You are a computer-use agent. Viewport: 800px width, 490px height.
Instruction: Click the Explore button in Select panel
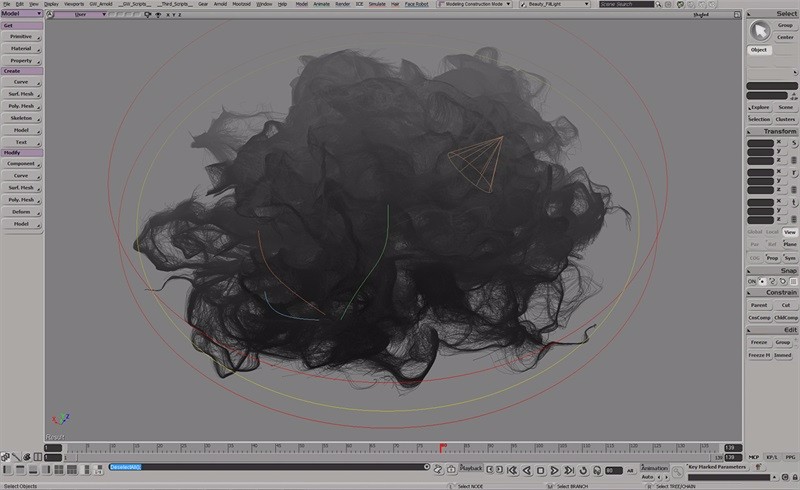(759, 107)
